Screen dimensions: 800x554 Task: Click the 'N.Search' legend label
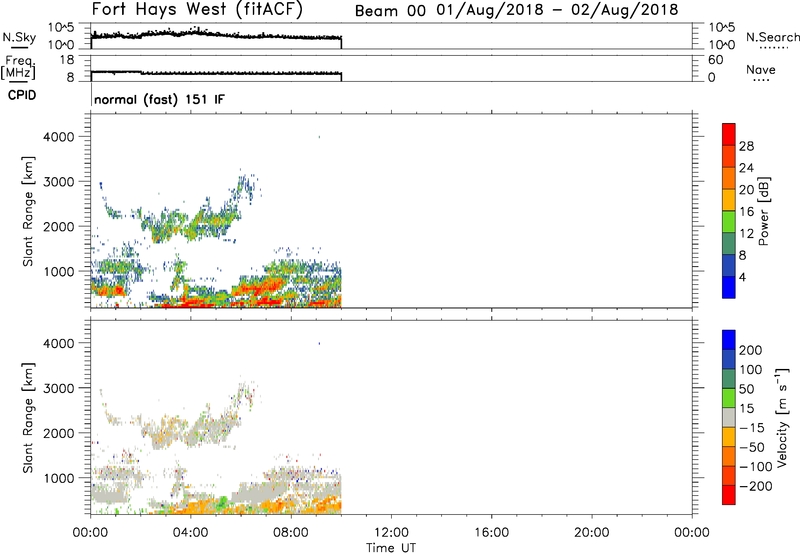pyautogui.click(x=772, y=37)
